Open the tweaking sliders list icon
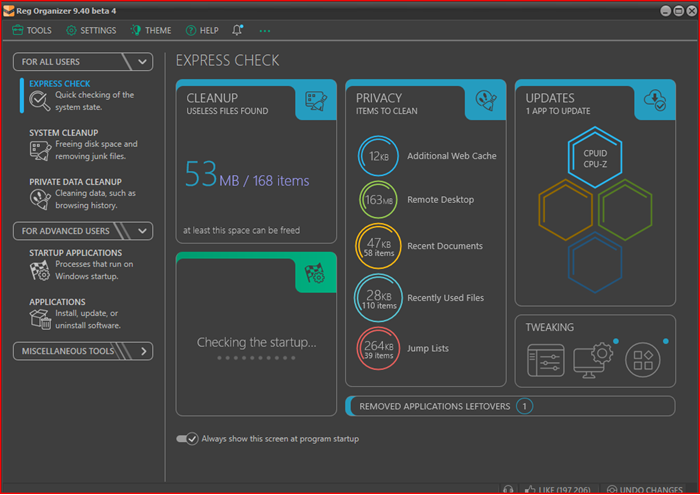700x495 pixels. click(546, 360)
